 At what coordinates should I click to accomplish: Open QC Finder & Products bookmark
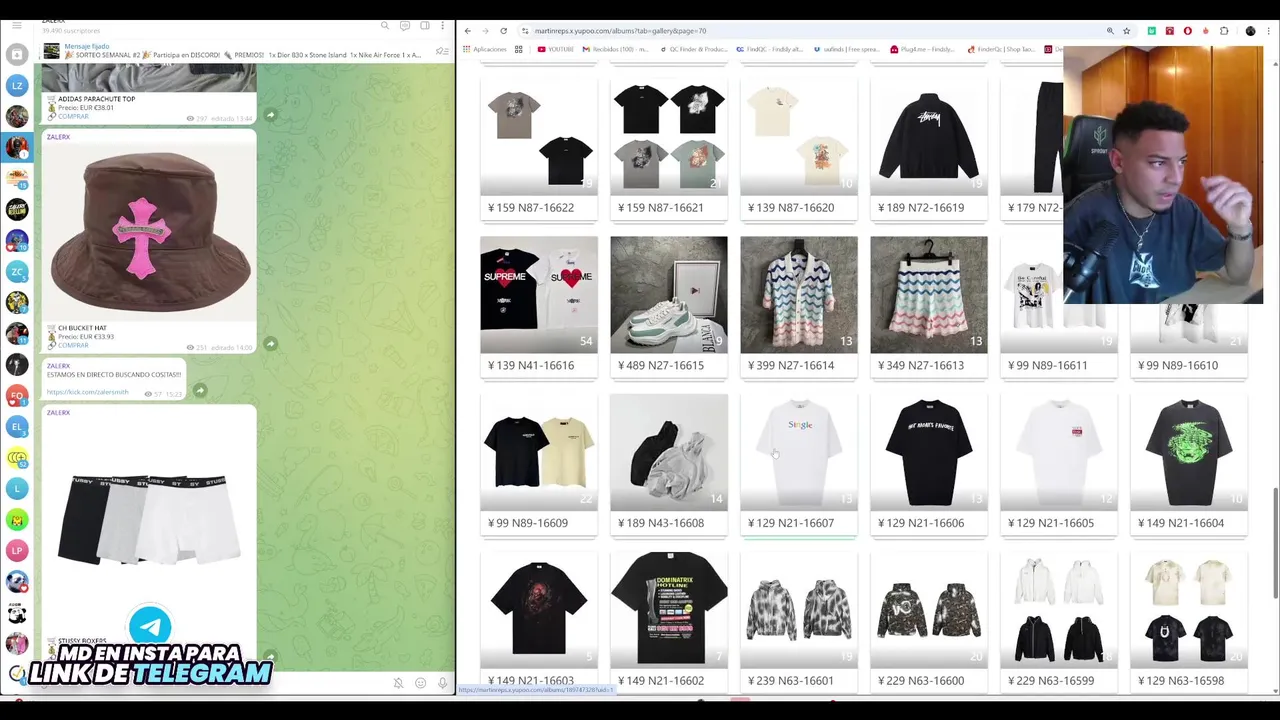[692, 49]
